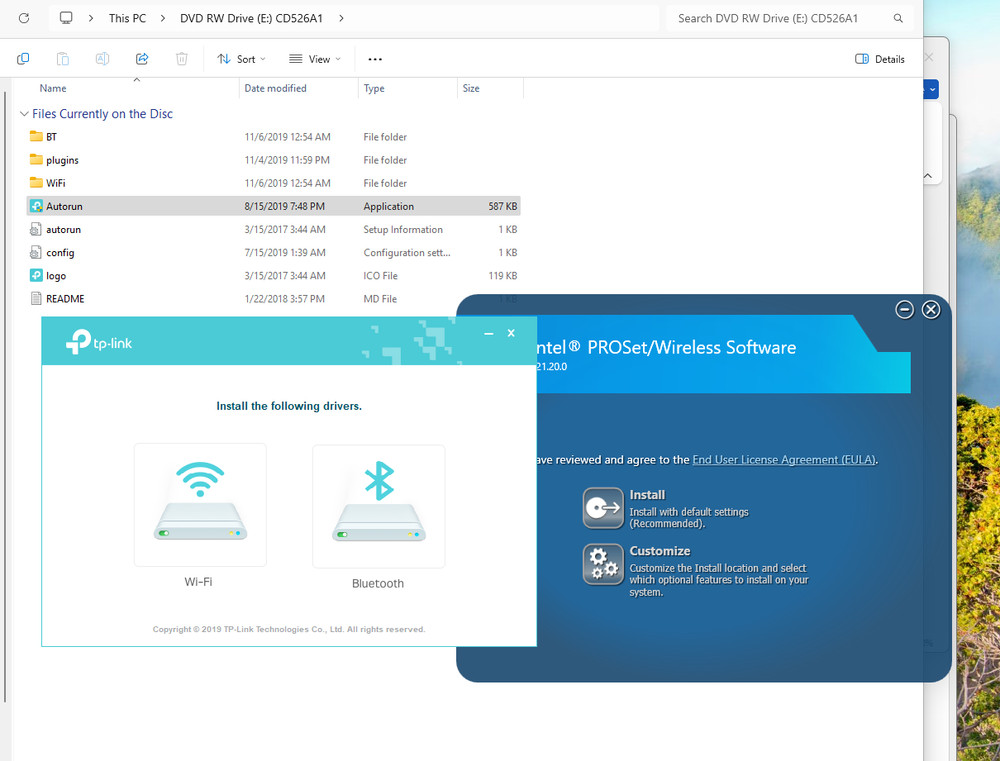
Task: Click the Install label in Intel installer
Action: pos(647,494)
